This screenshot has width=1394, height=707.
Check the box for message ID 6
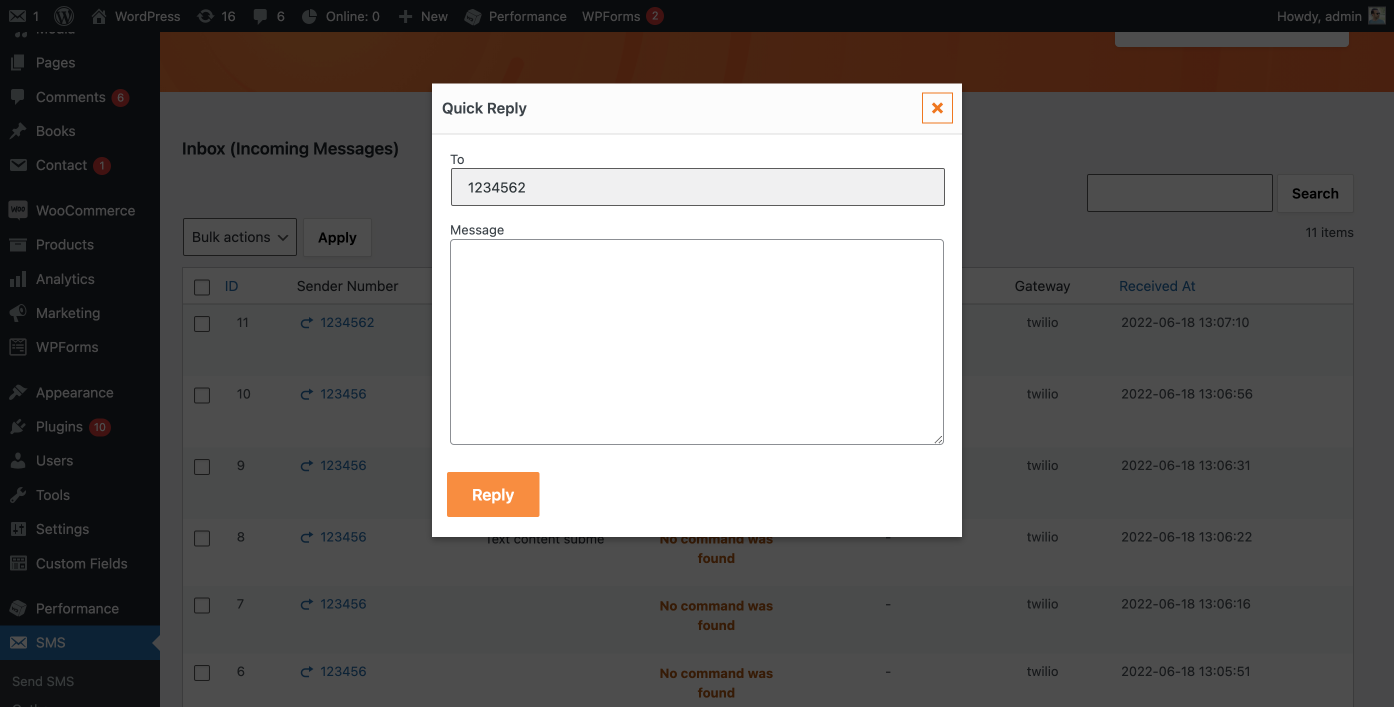coord(202,673)
